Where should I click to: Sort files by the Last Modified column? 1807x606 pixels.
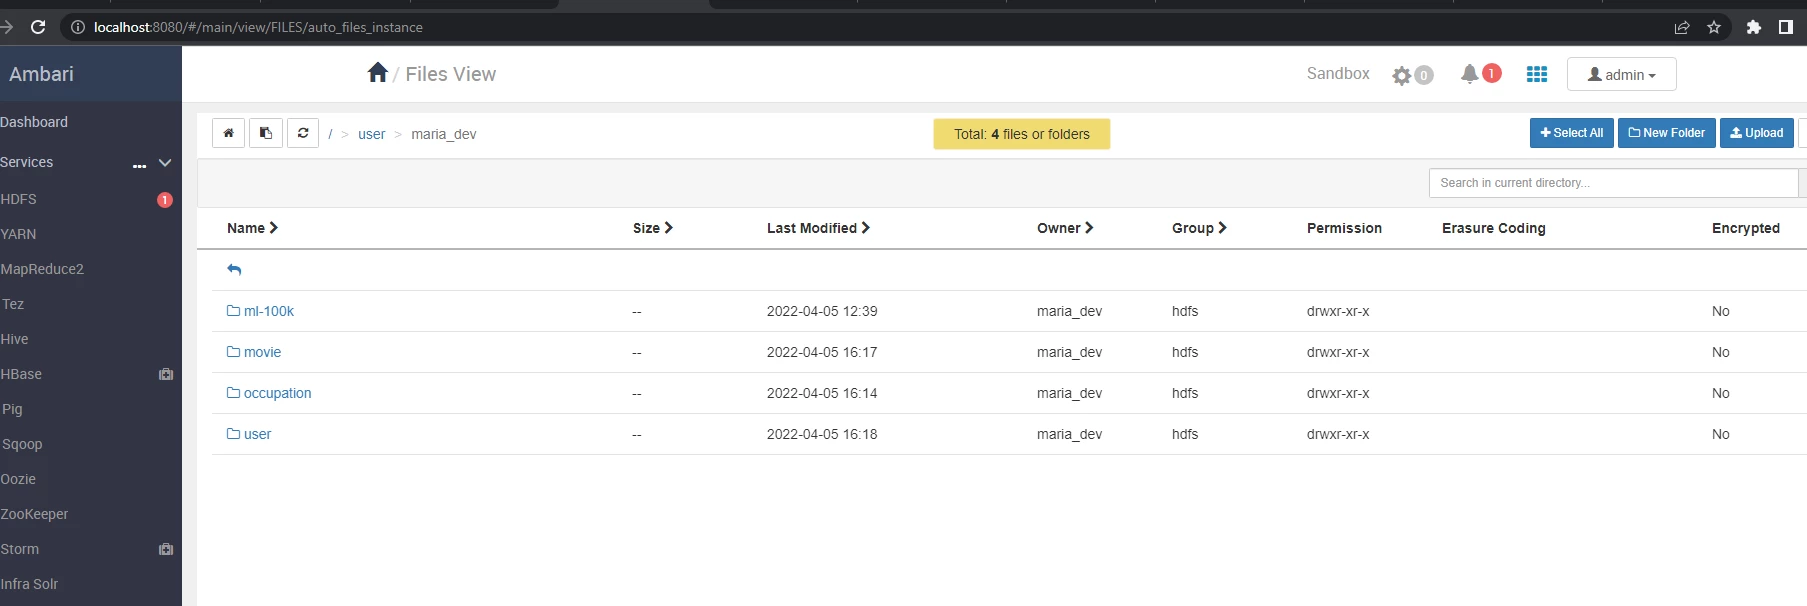[x=818, y=228]
